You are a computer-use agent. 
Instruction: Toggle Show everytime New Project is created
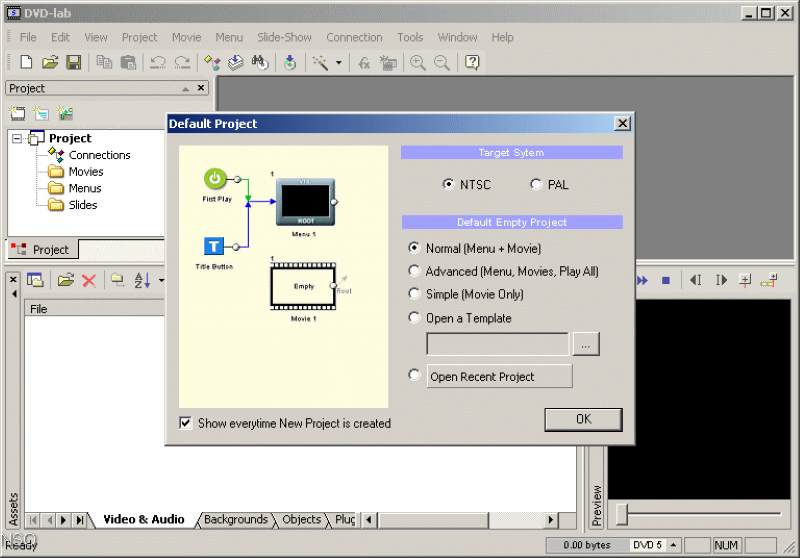point(185,423)
